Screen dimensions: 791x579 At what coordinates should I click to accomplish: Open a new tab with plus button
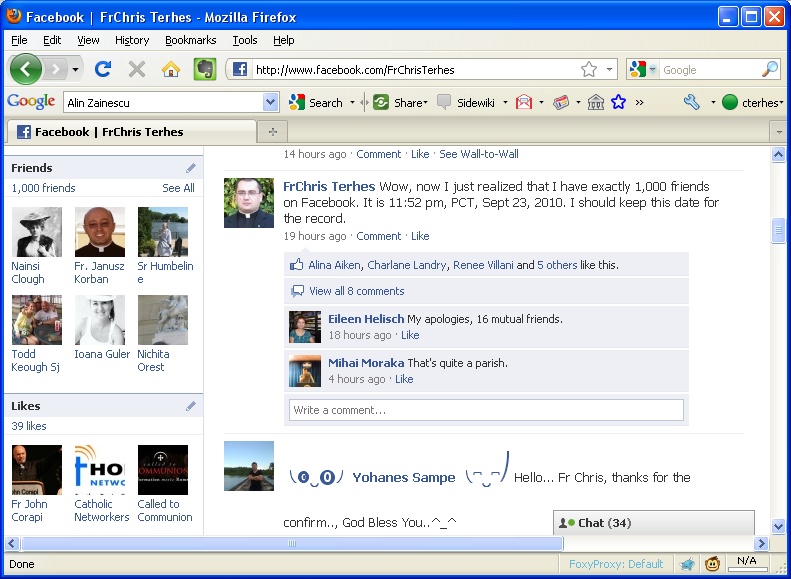[273, 132]
